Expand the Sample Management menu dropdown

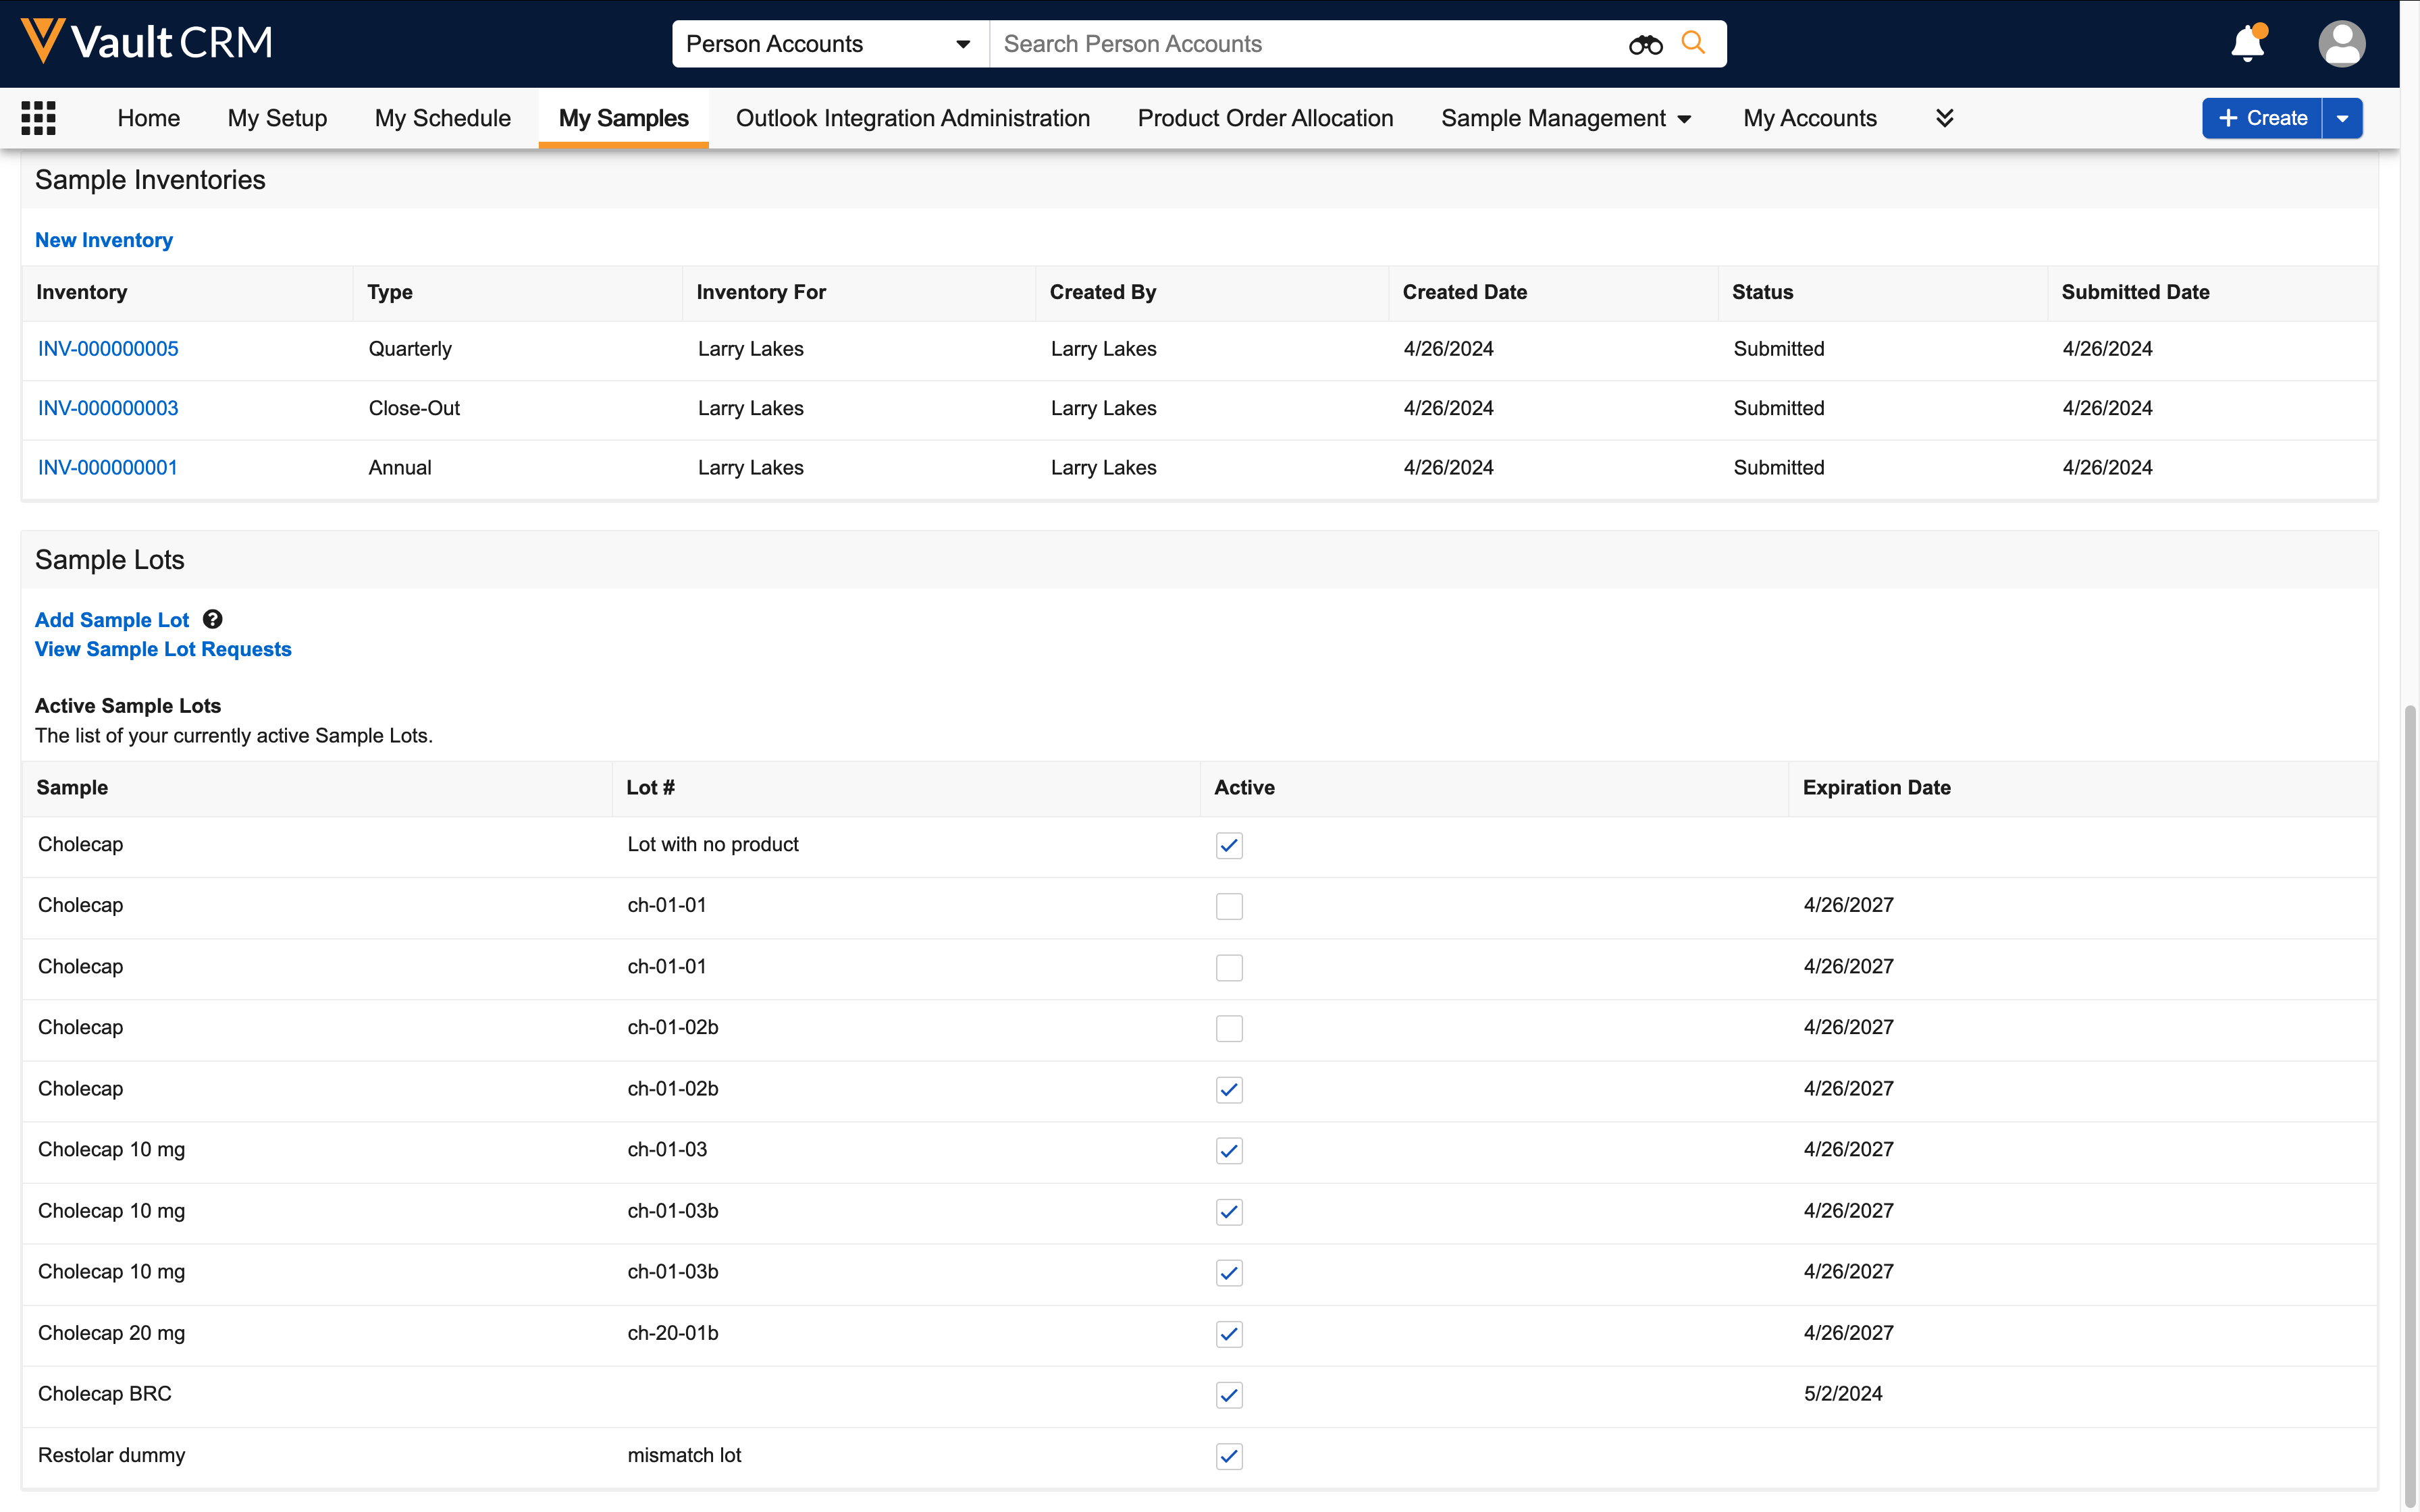pyautogui.click(x=1685, y=119)
